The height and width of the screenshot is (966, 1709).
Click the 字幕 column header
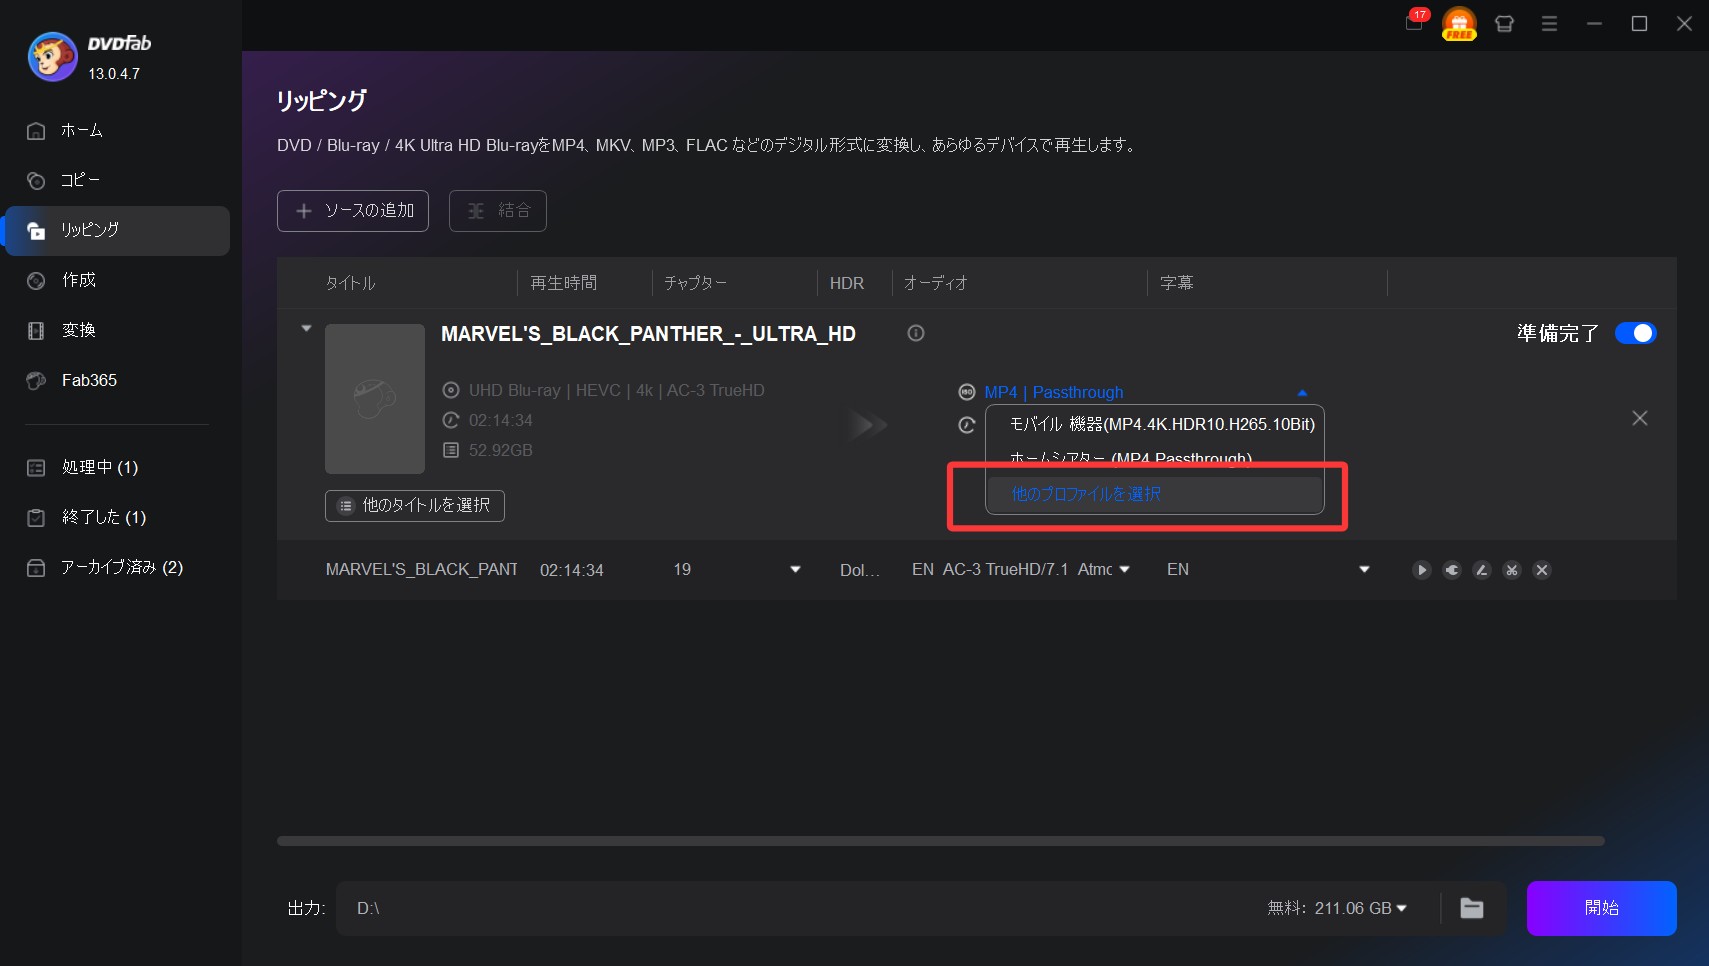coord(1177,283)
